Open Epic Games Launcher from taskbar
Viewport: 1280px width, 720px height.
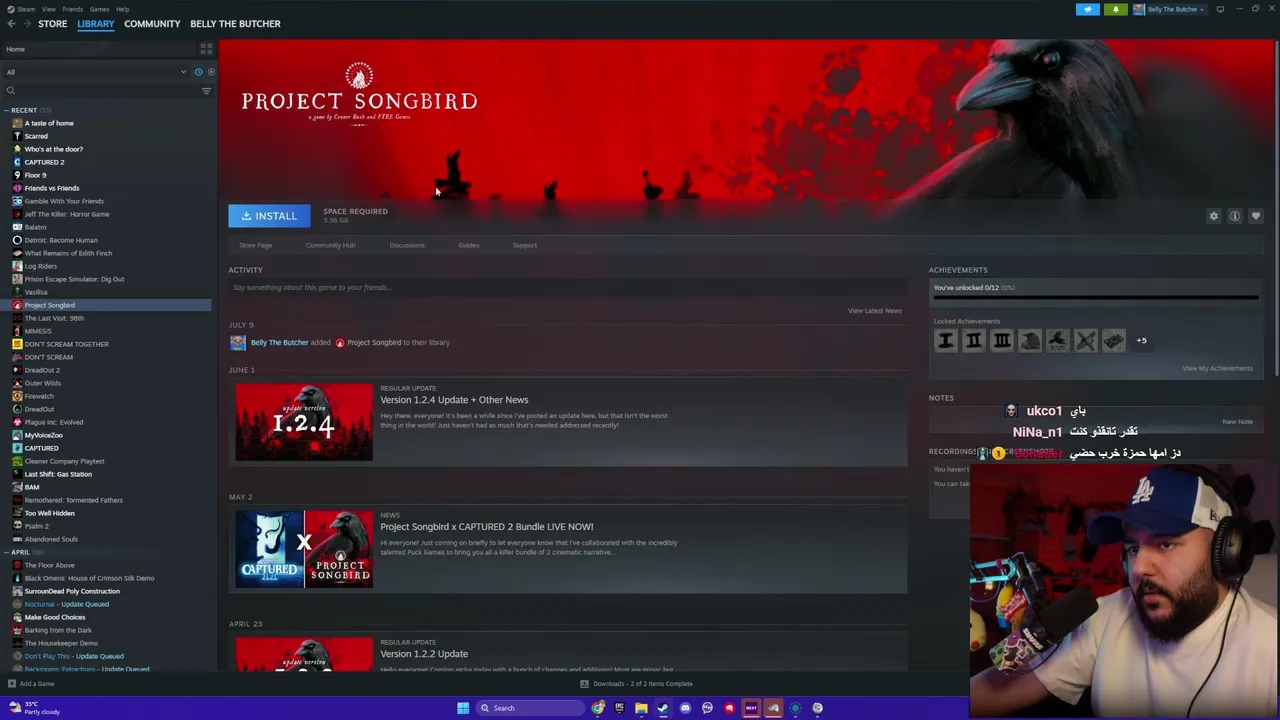pos(619,708)
